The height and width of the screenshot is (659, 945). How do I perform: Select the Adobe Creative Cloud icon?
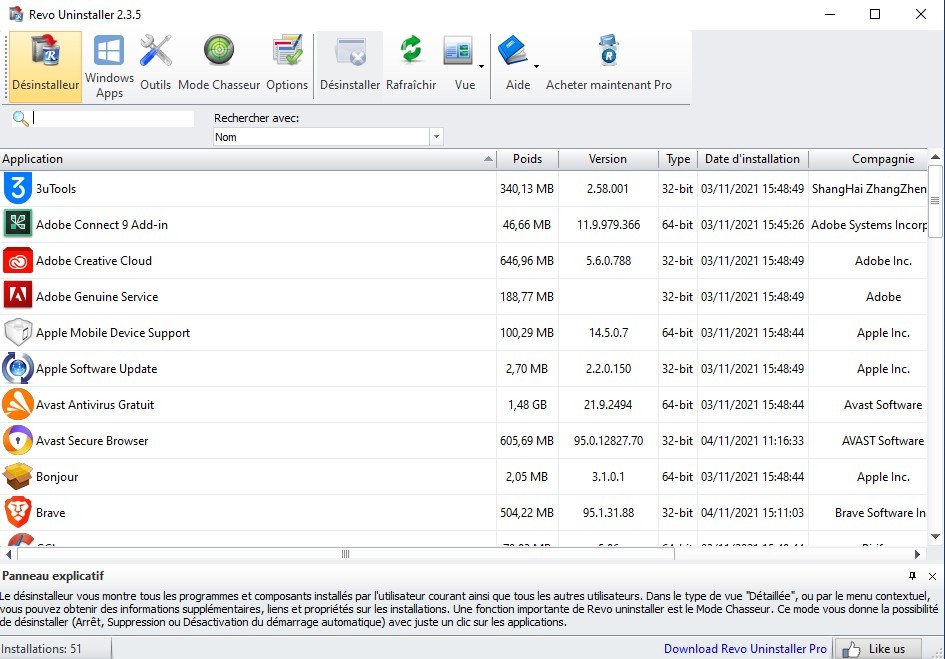(17, 260)
